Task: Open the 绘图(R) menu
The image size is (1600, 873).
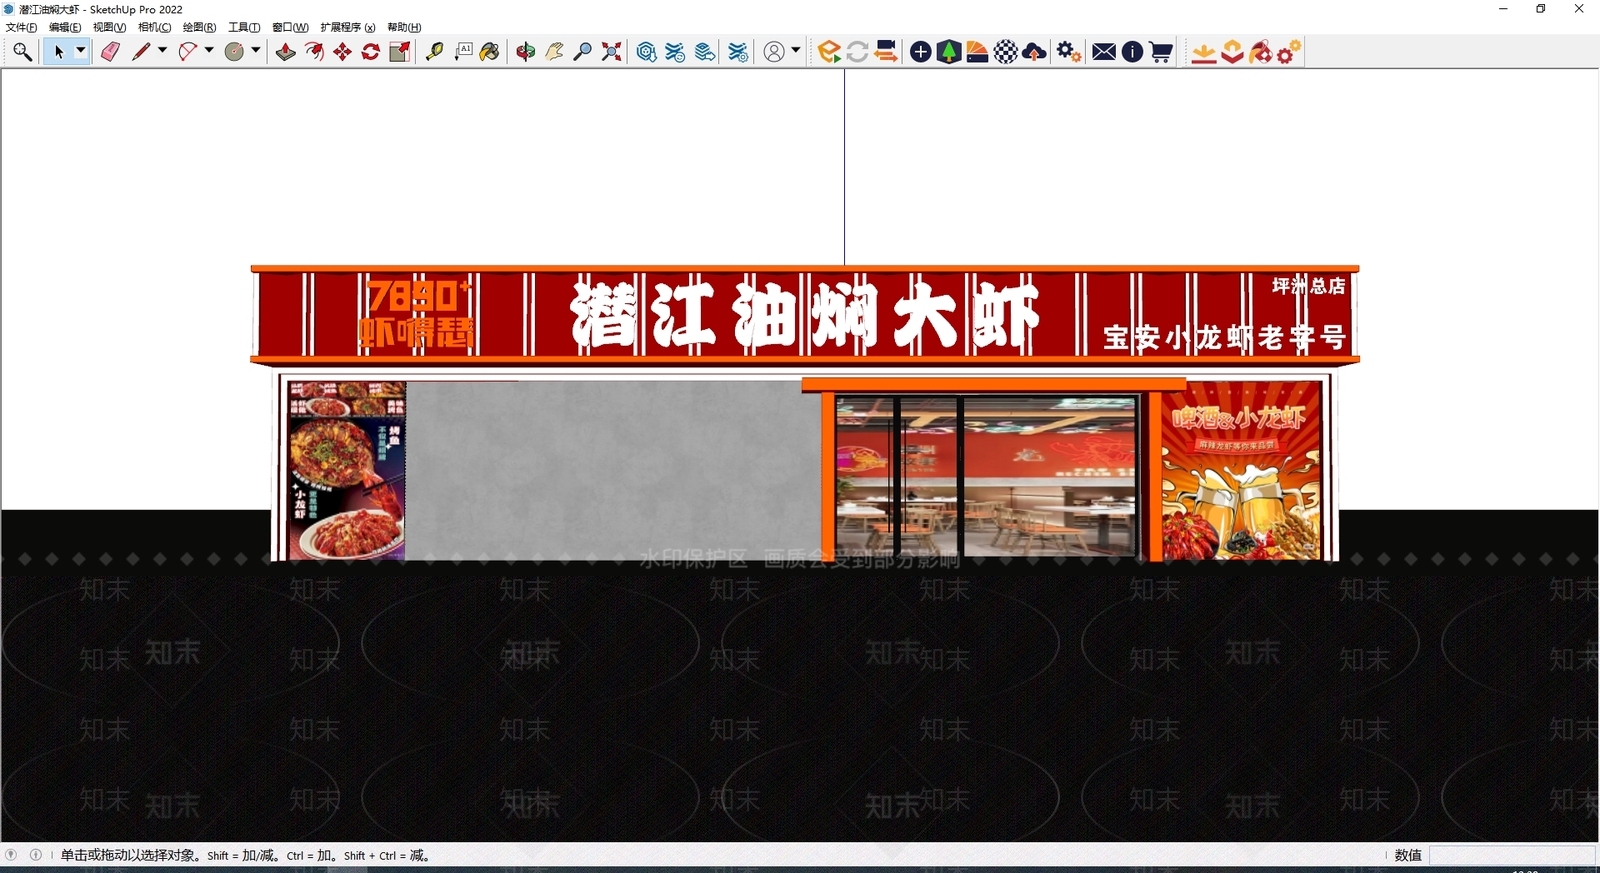Action: (x=199, y=27)
